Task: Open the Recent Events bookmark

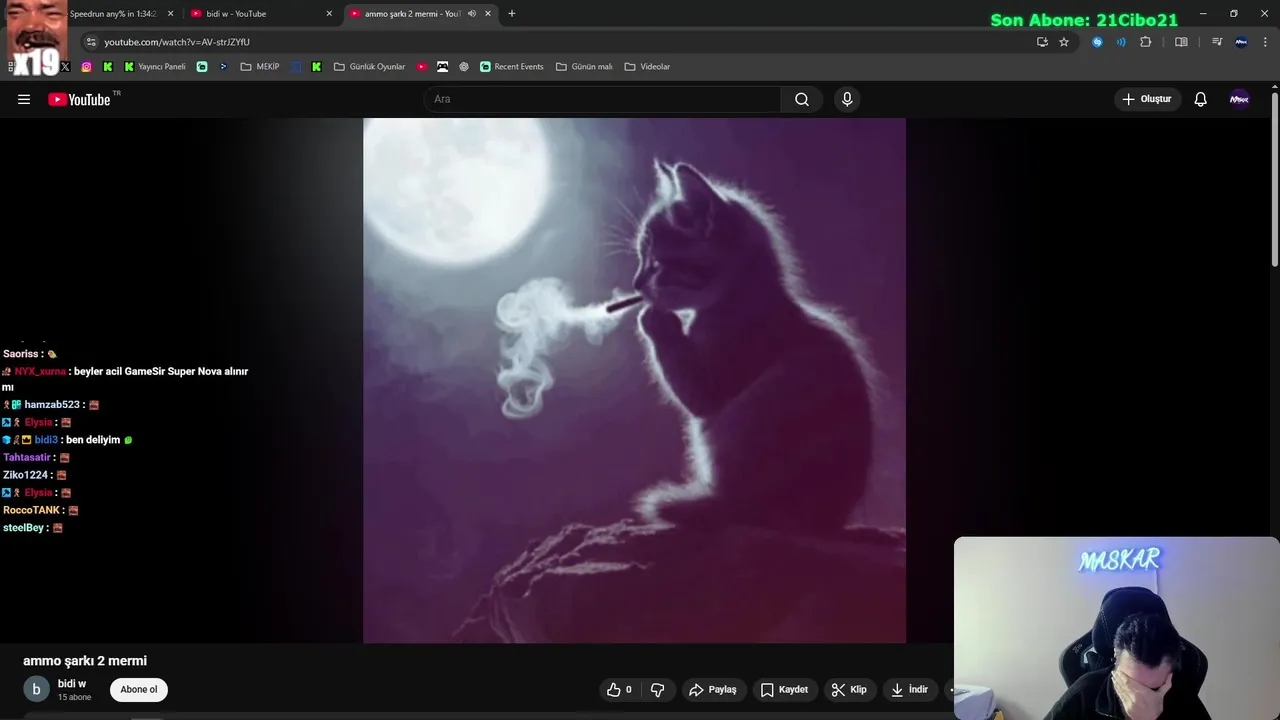Action: coord(512,67)
